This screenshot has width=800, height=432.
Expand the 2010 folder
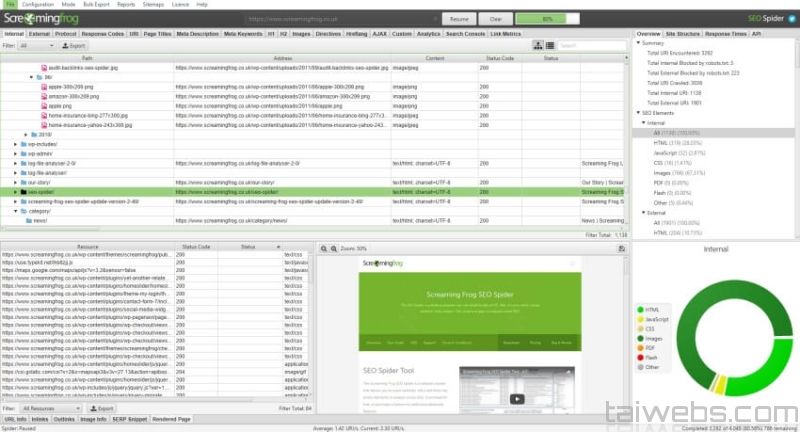26,135
